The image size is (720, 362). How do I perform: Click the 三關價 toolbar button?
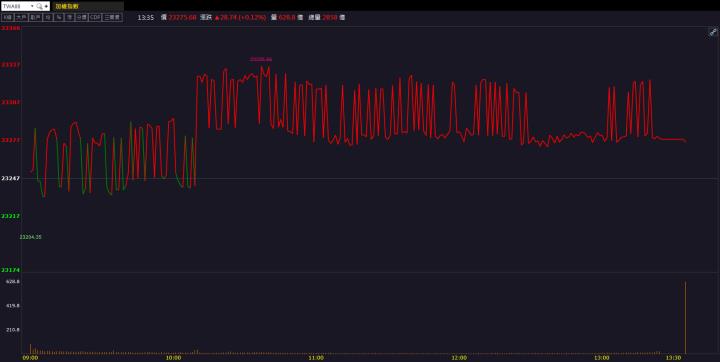point(112,17)
